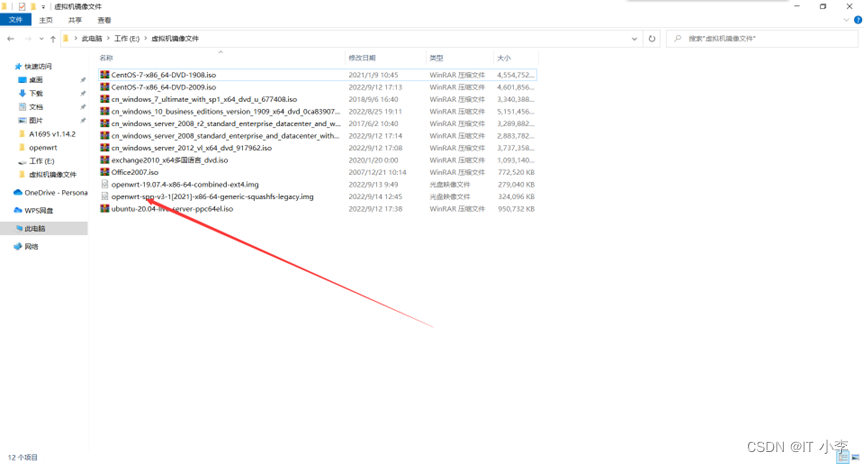Open 虚拟机镜像文件 in the sidebar
This screenshot has width=864, height=464.
pyautogui.click(x=52, y=175)
